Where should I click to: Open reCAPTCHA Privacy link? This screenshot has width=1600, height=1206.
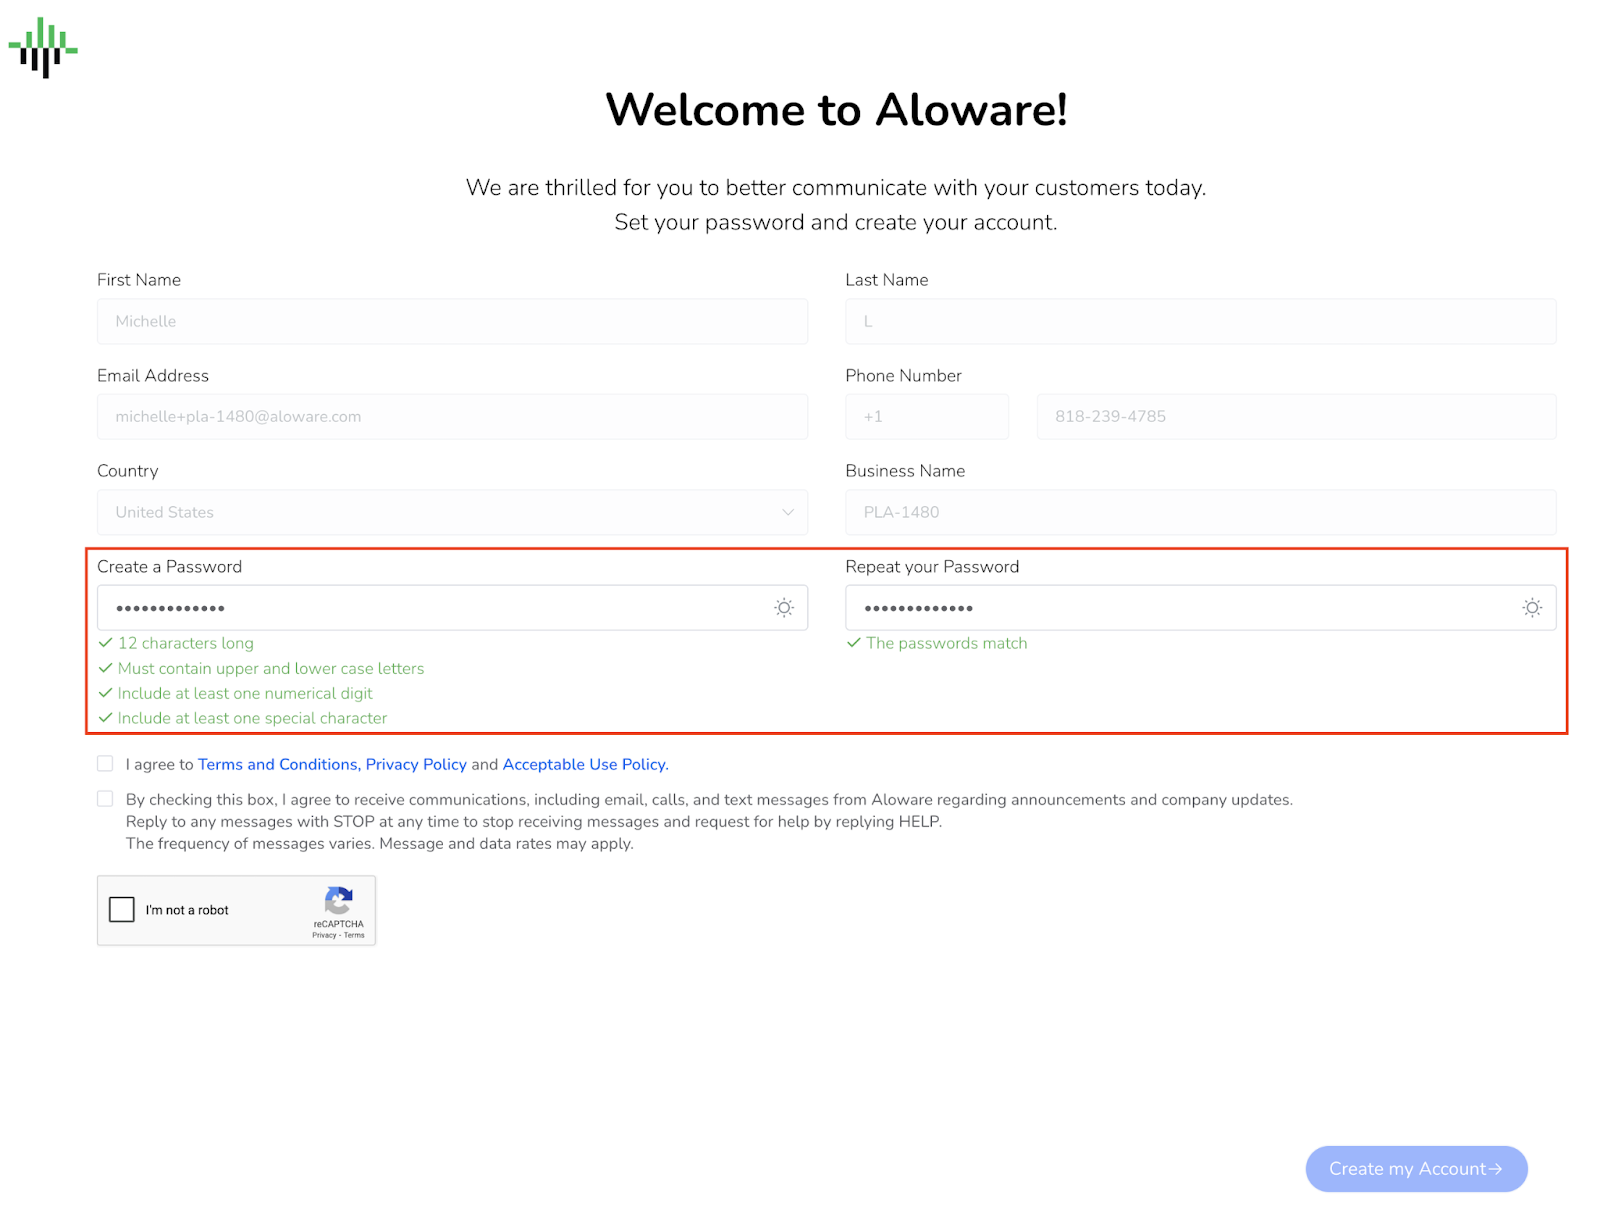pos(324,935)
